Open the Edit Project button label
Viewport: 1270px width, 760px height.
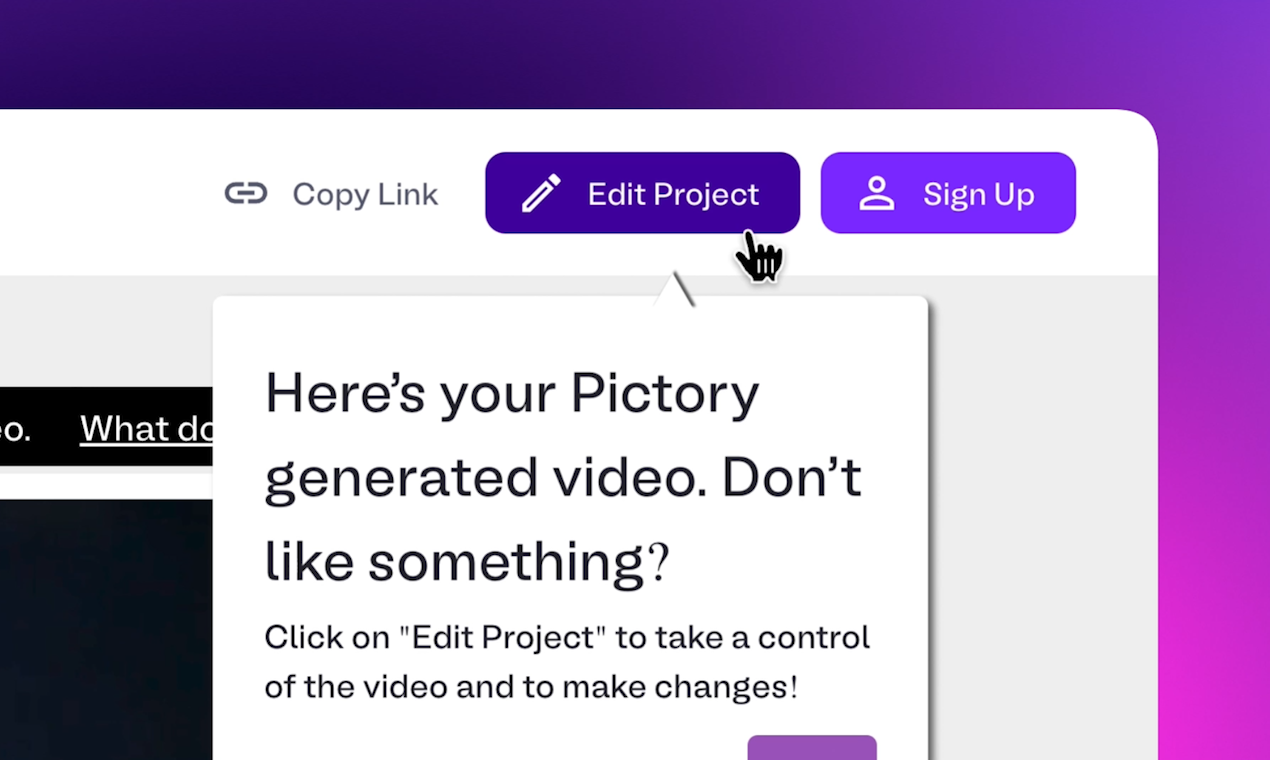[x=673, y=193]
